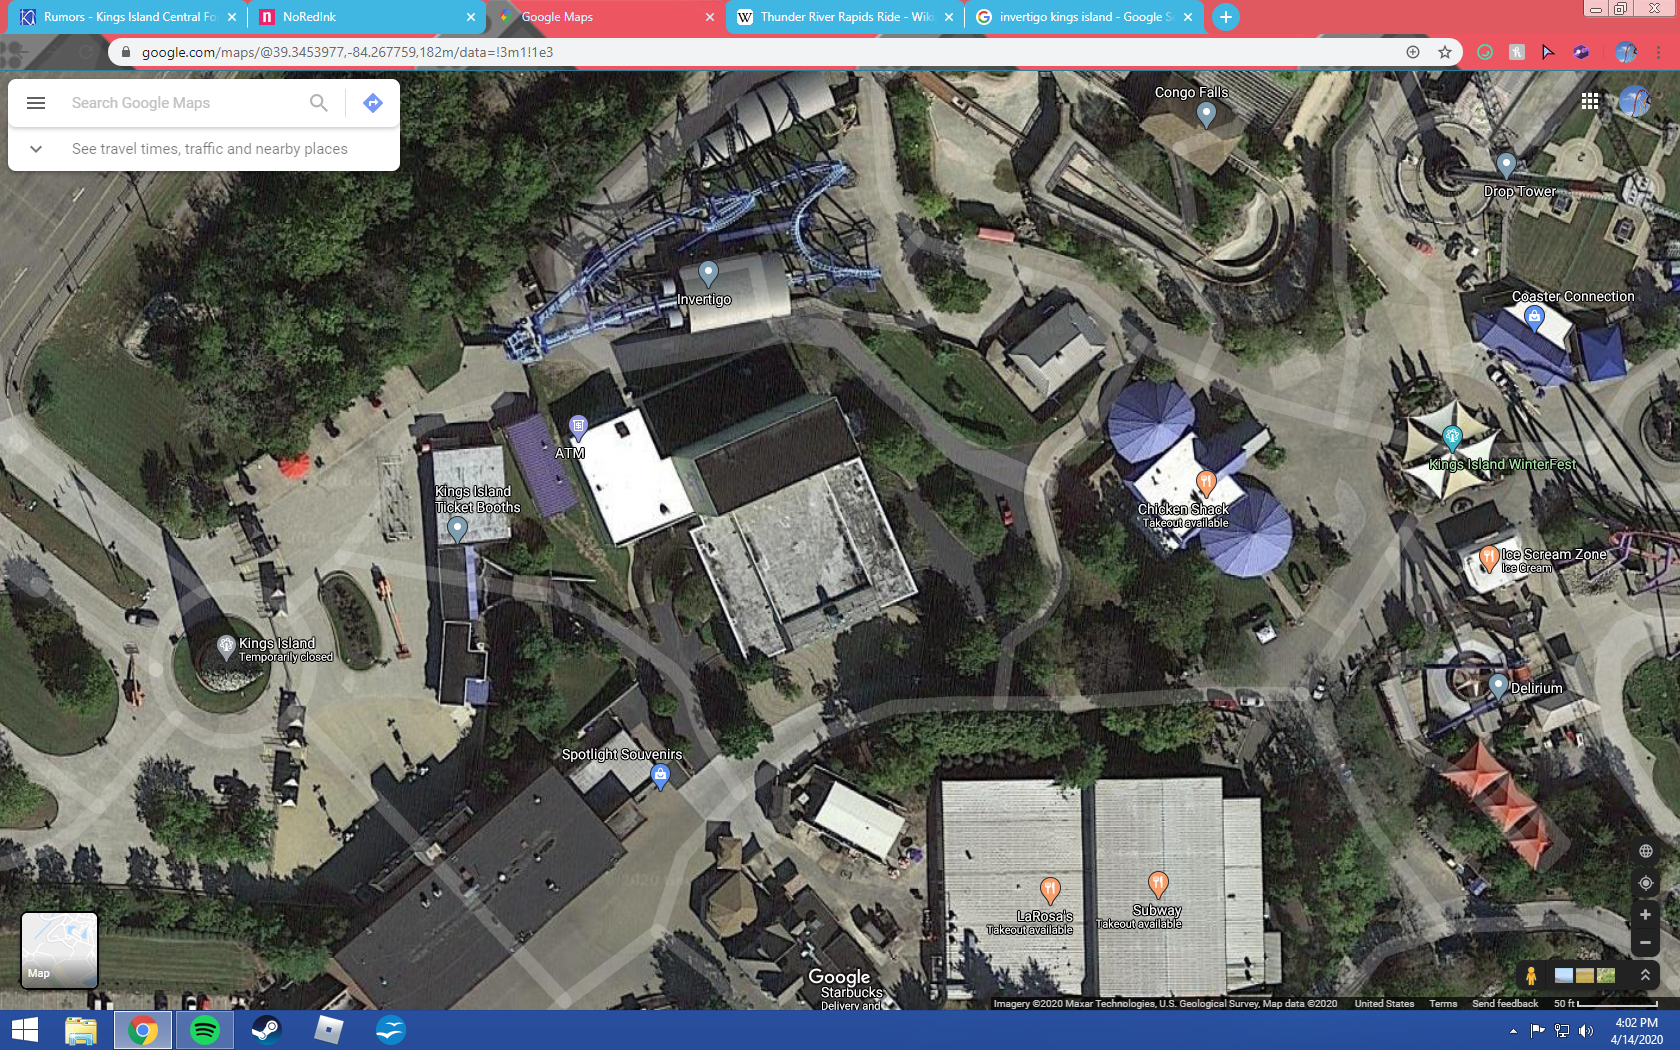Open the Terms link in the map footer

pyautogui.click(x=1443, y=1004)
